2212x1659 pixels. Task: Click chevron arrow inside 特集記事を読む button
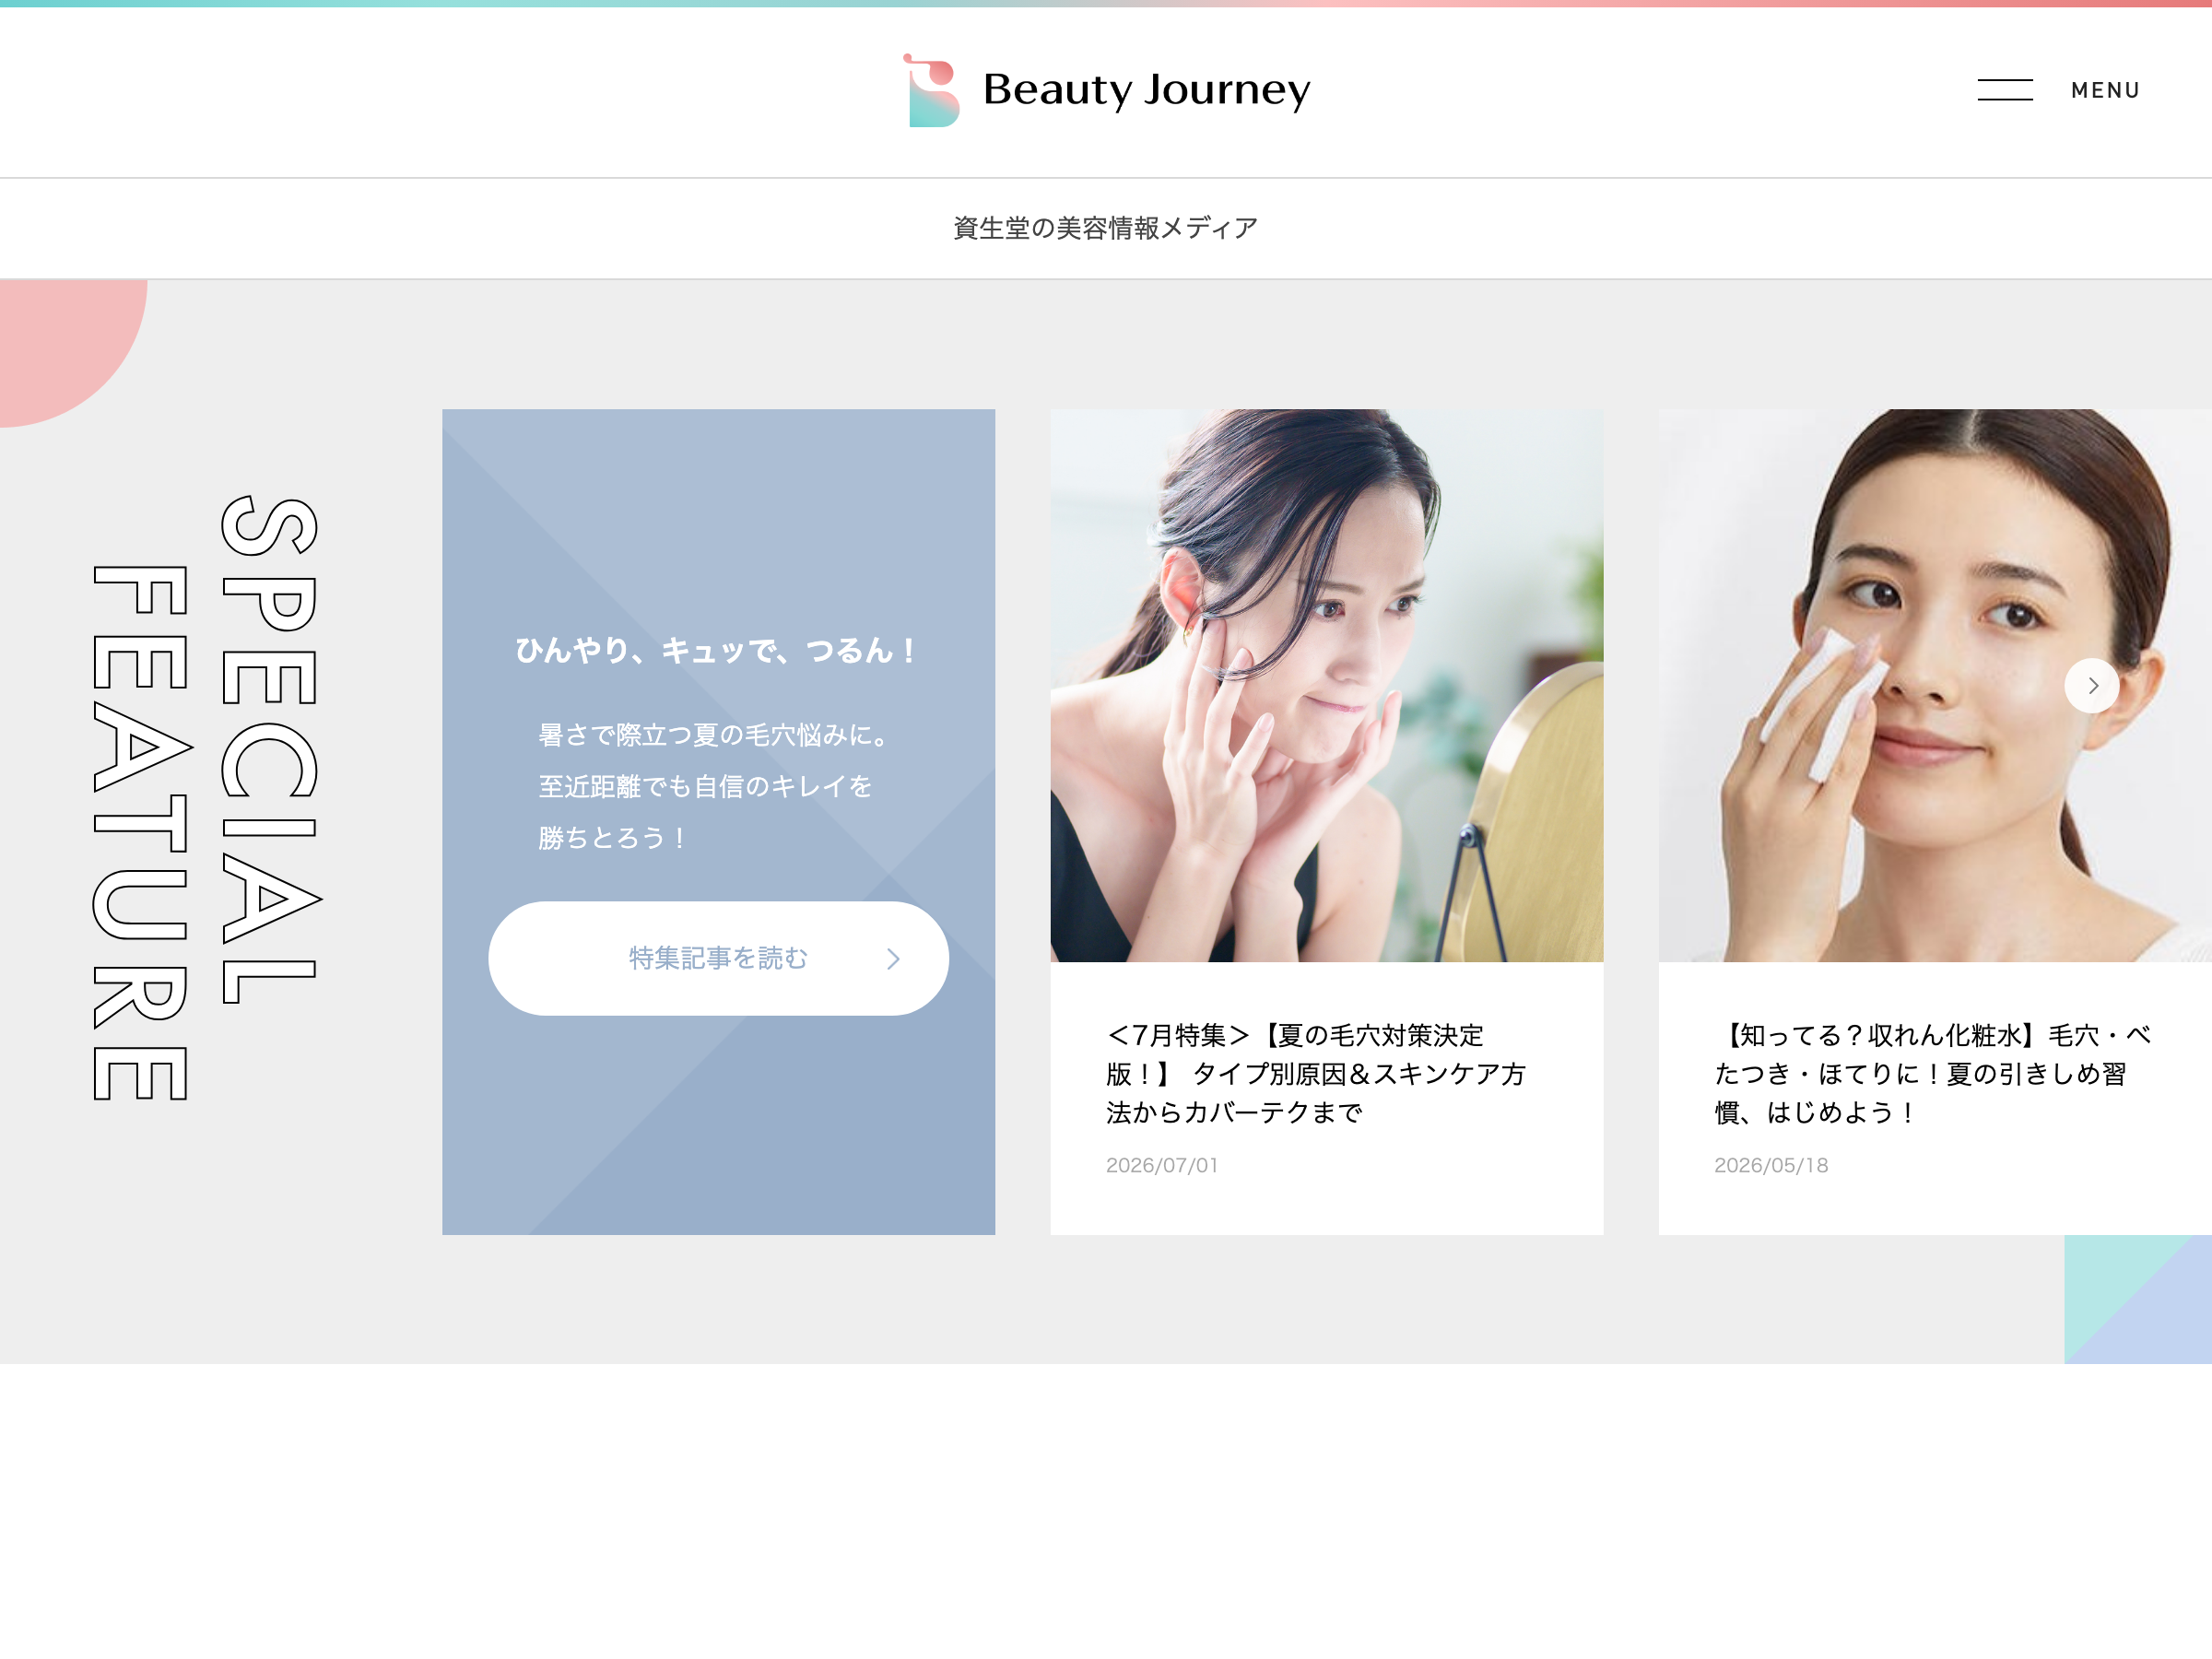[x=893, y=959]
